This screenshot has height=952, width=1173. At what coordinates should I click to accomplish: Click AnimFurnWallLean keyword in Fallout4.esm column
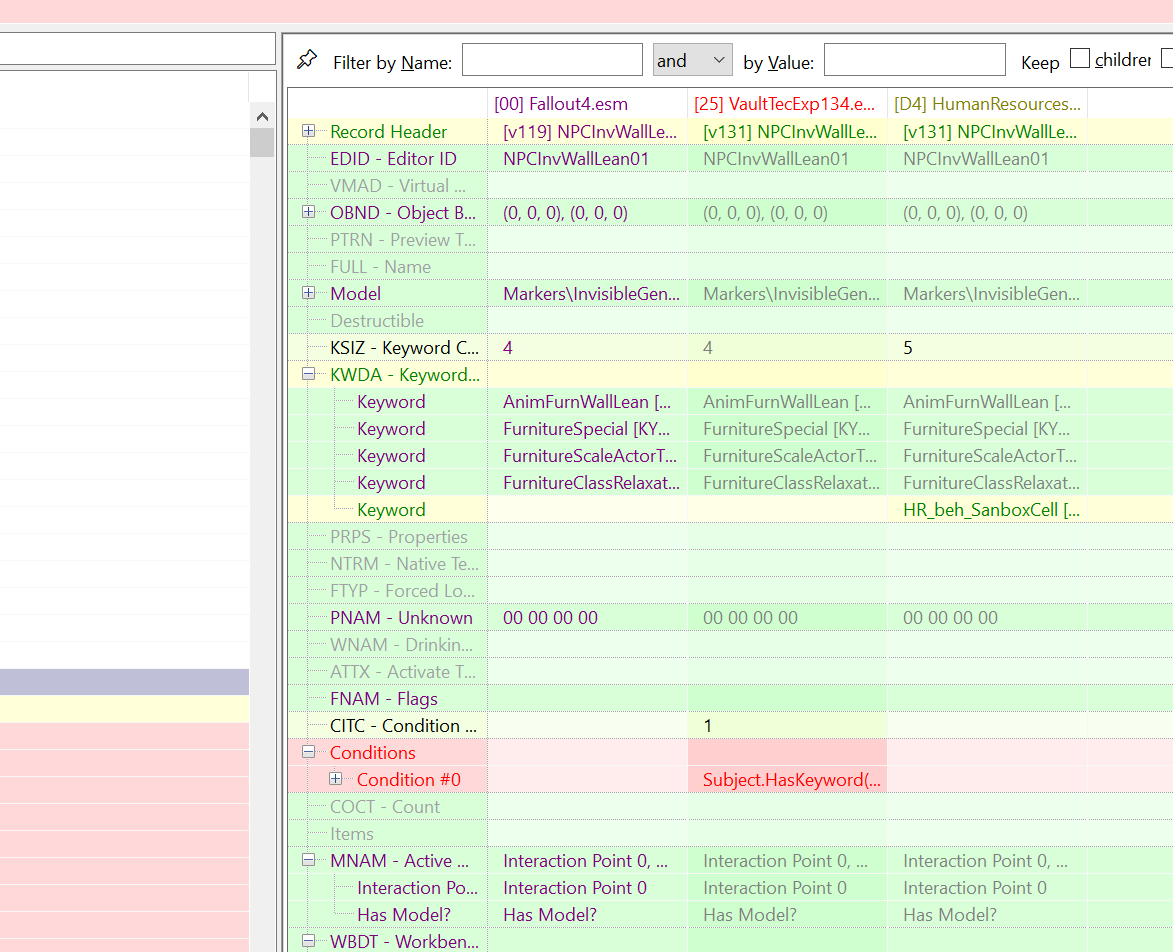pyautogui.click(x=586, y=402)
